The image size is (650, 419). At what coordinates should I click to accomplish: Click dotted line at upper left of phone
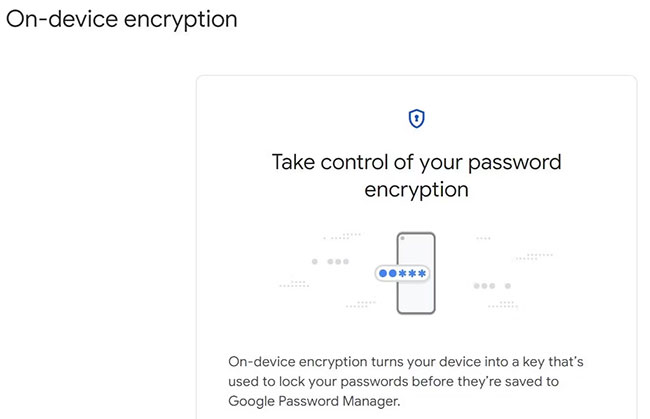pos(345,235)
